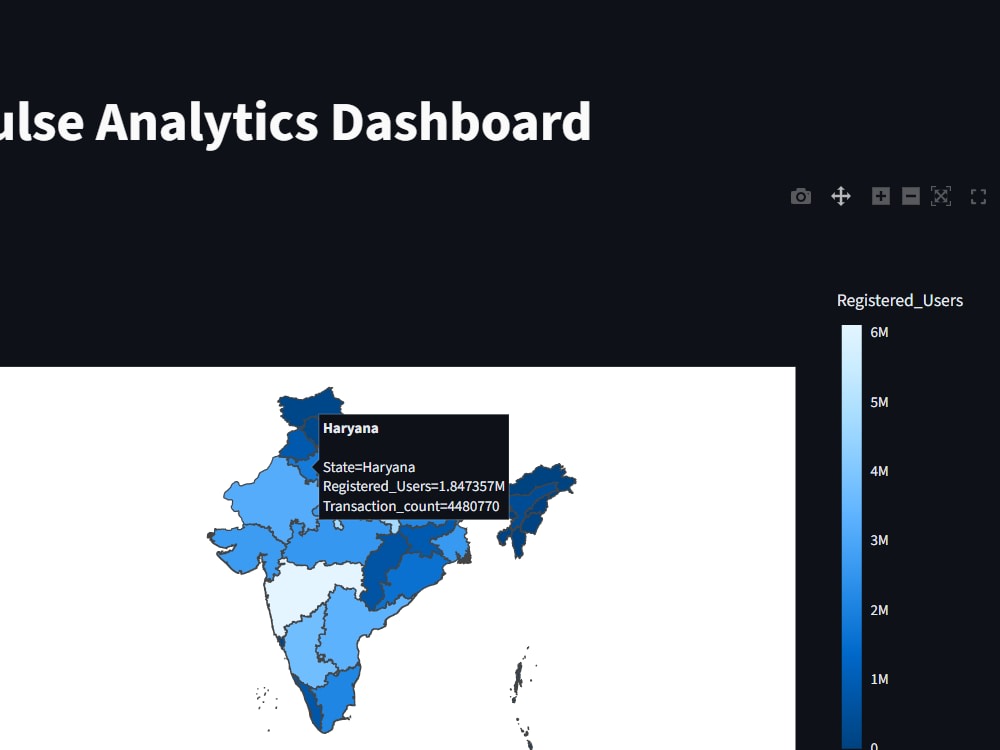Reset the map view icon
Screen dimensions: 1000x750
tap(941, 196)
